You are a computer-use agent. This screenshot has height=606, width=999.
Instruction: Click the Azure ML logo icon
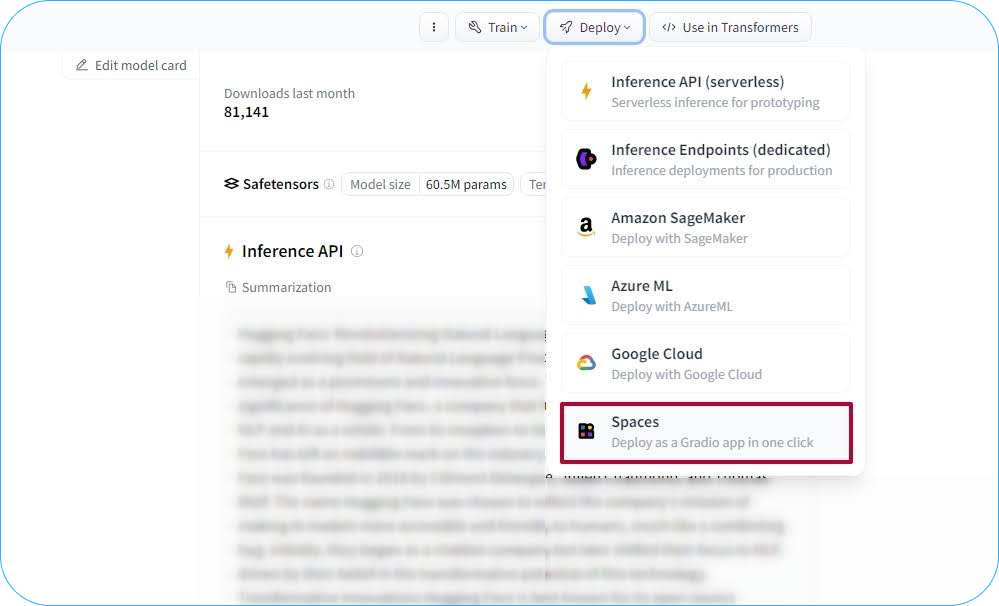coord(589,295)
